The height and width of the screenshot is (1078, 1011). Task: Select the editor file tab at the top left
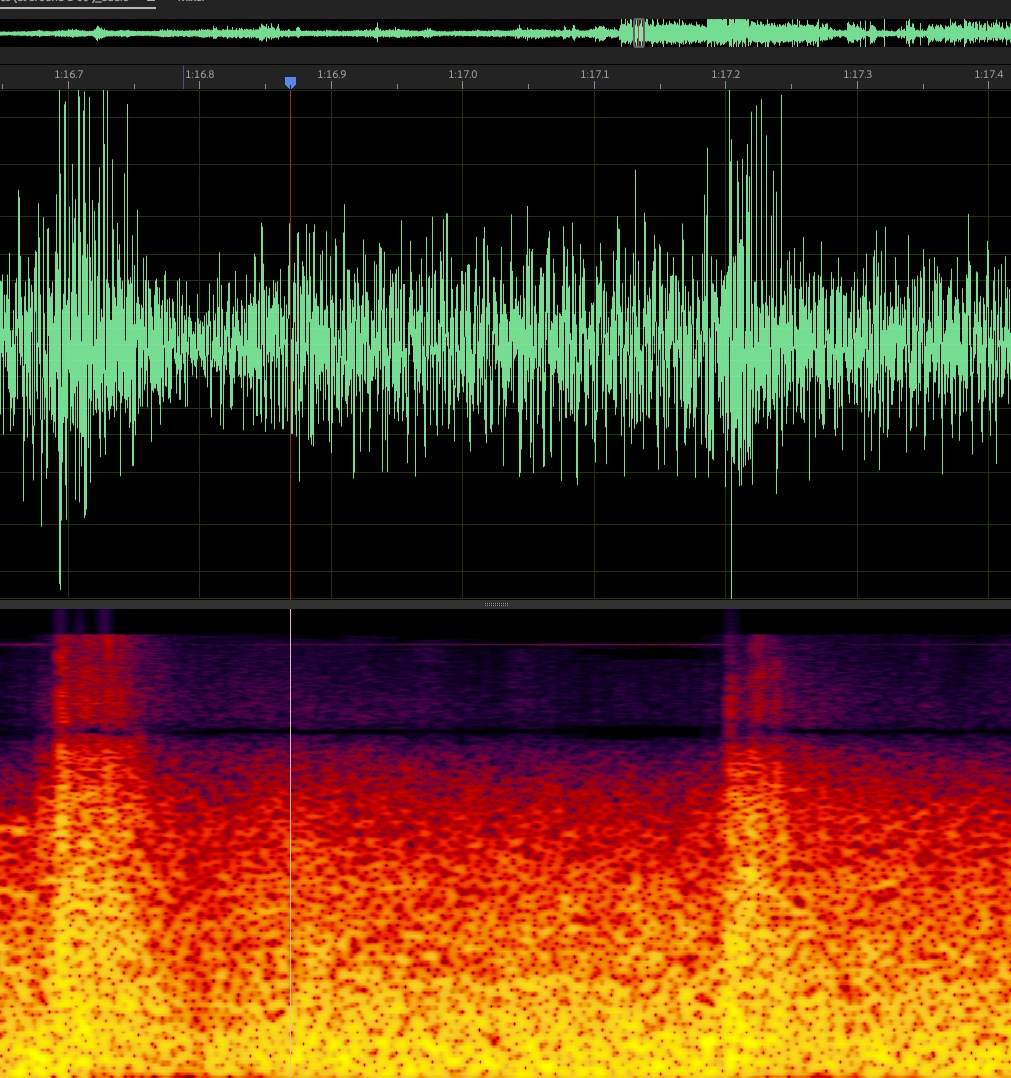[x=75, y=3]
